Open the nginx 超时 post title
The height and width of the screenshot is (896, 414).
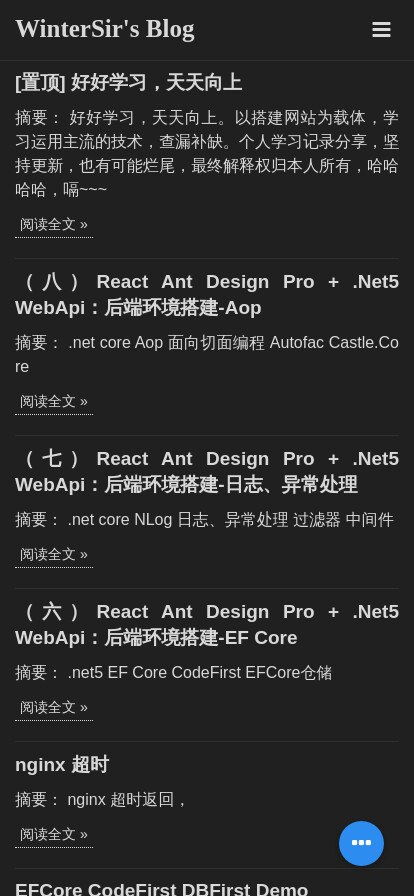coord(62,765)
